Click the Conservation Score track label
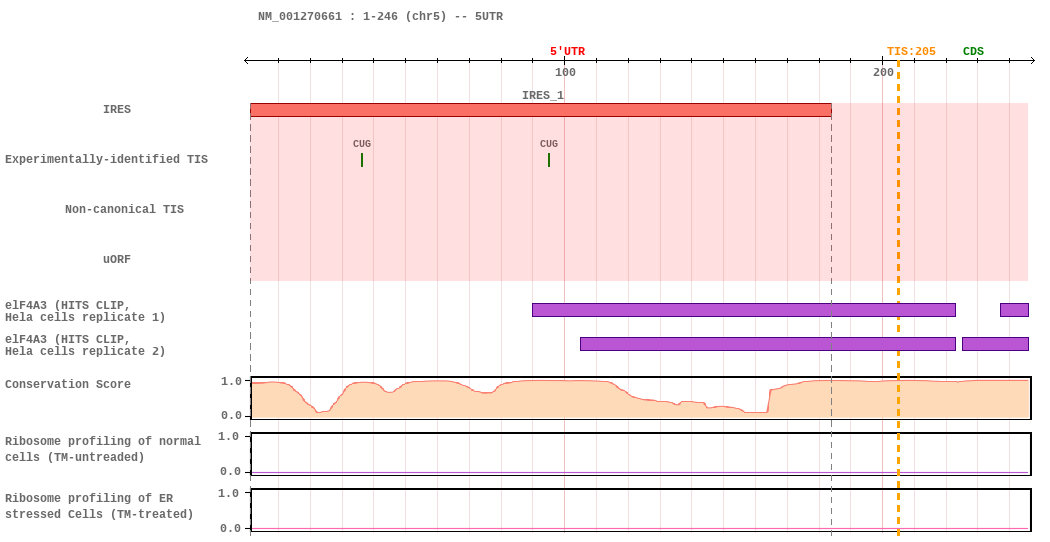The width and height of the screenshot is (1050, 542). coord(68,385)
